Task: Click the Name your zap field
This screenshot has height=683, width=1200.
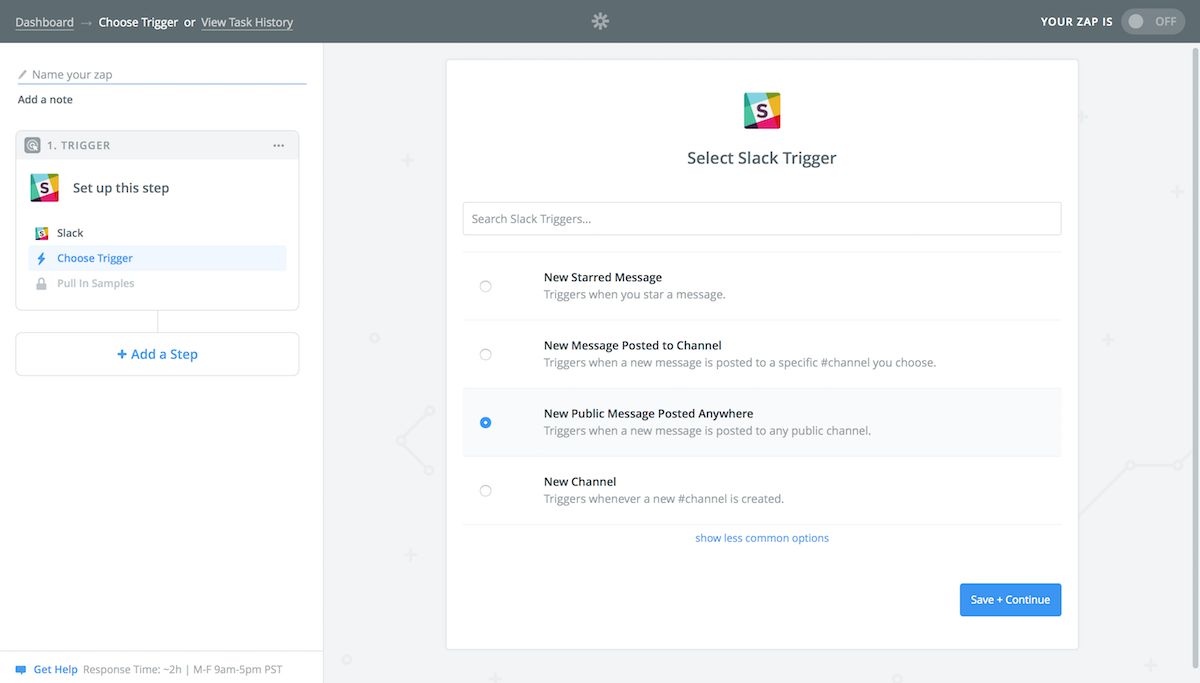Action: coord(165,74)
